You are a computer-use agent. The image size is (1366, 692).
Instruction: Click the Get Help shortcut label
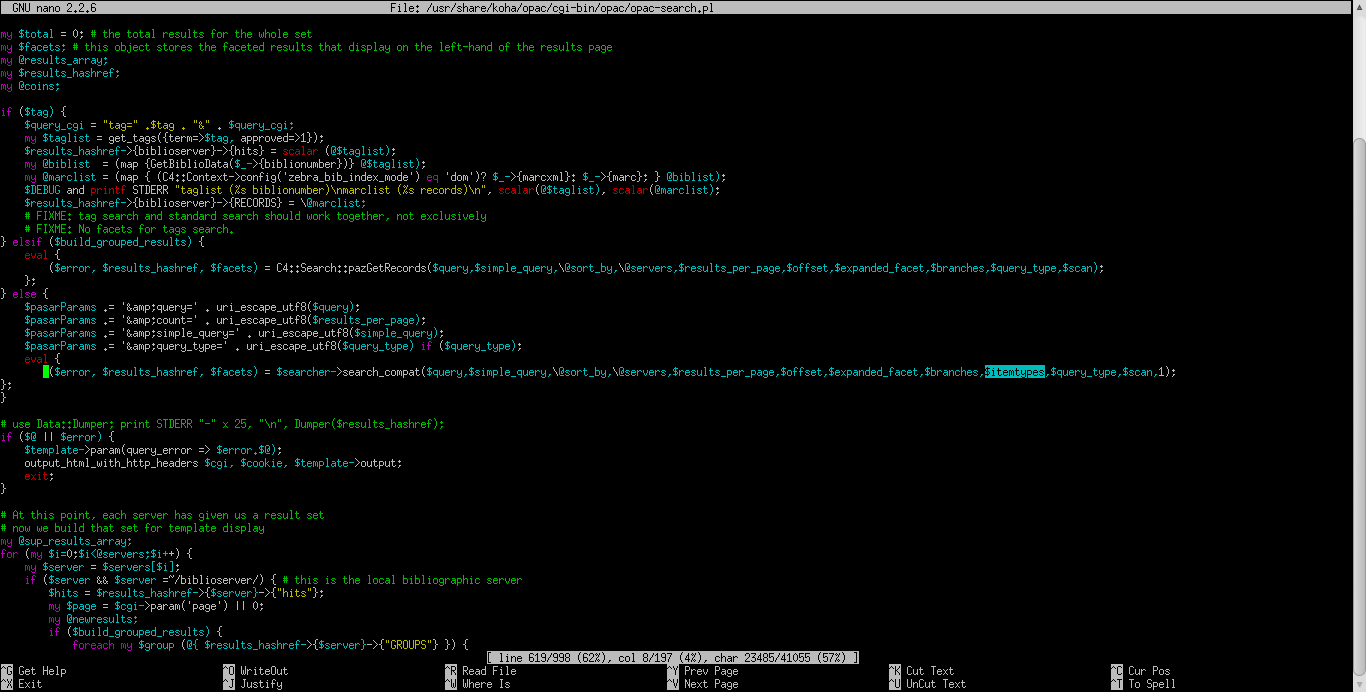pyautogui.click(x=41, y=671)
